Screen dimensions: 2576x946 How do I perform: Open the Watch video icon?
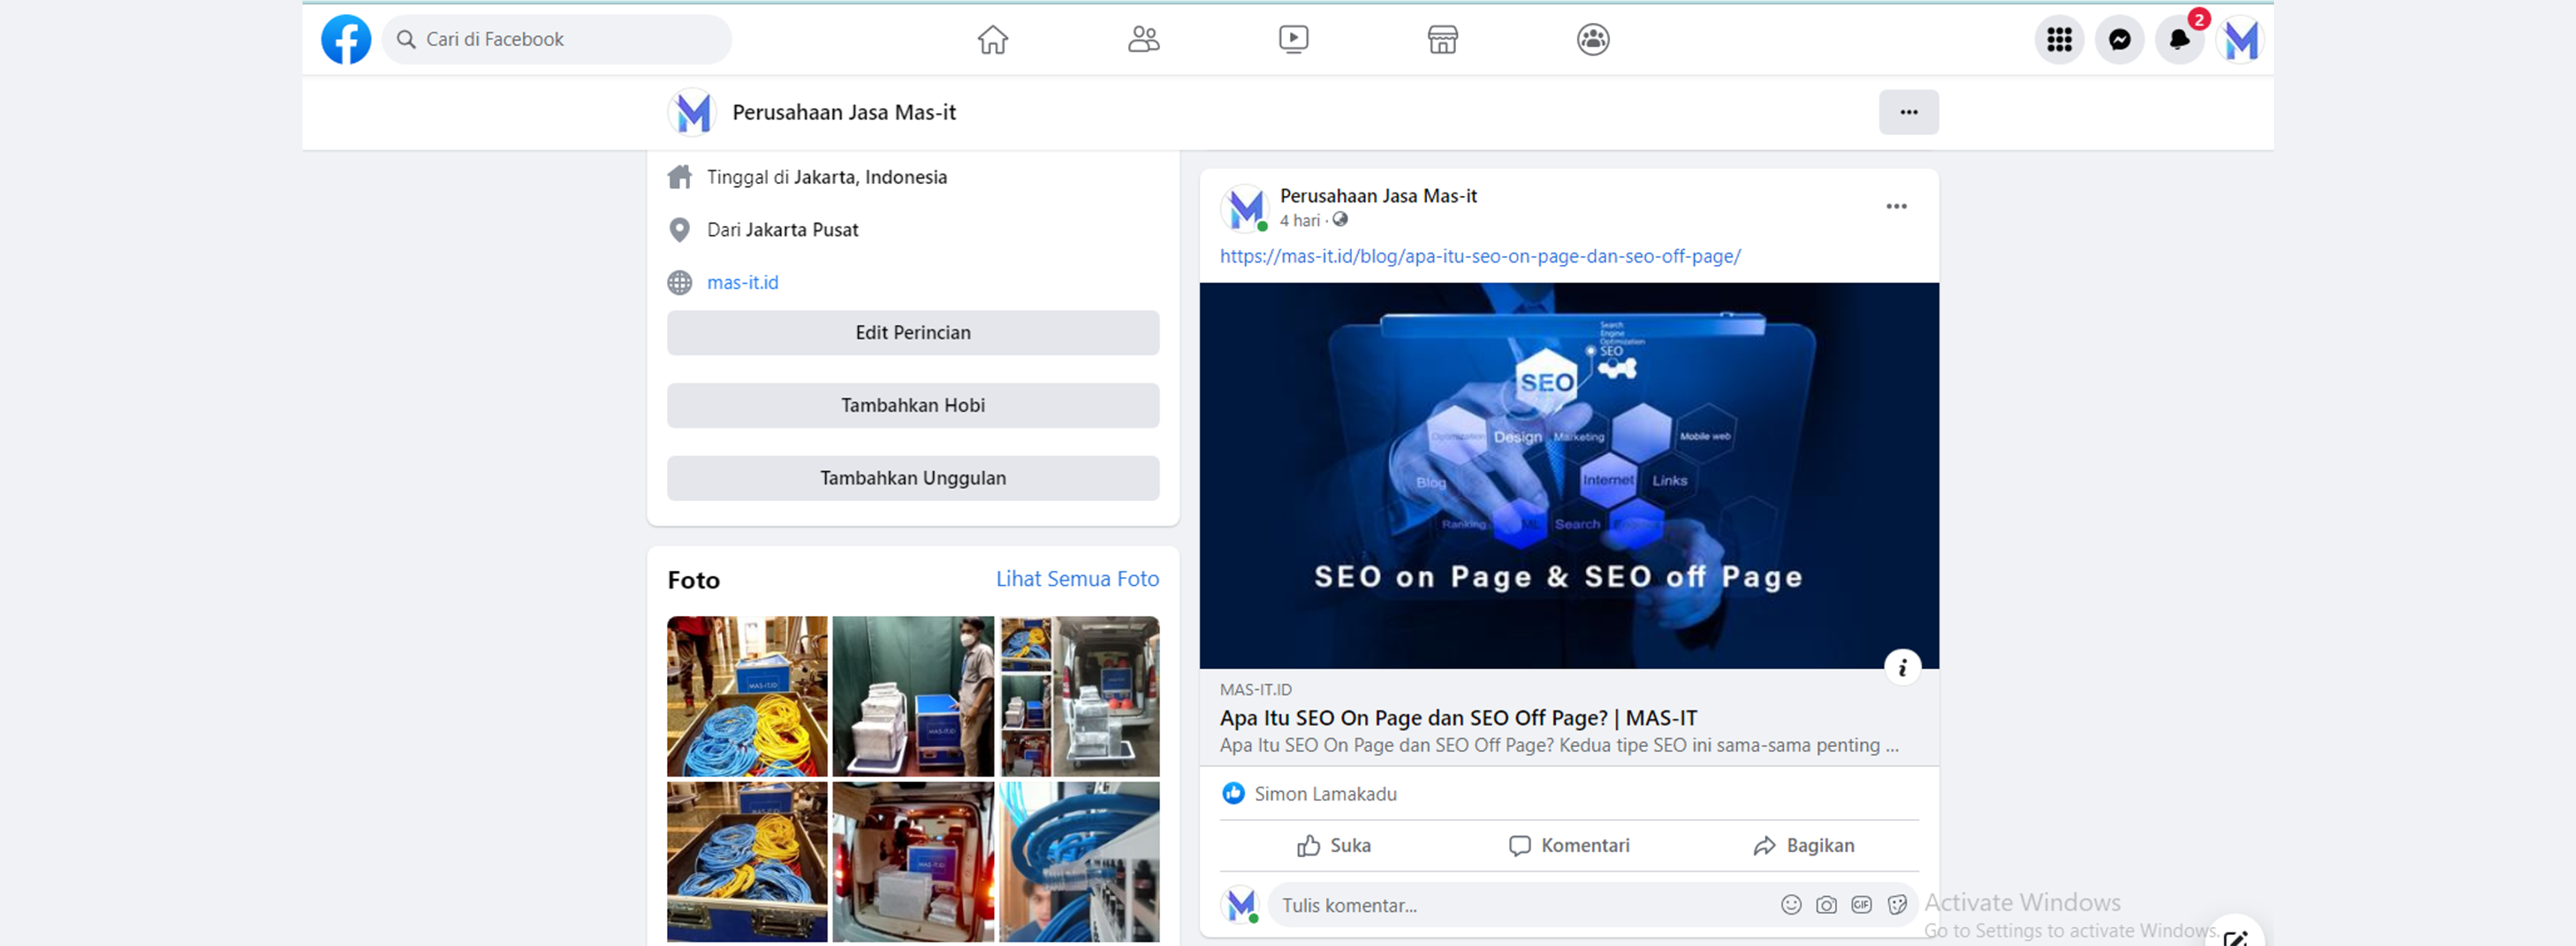click(x=1293, y=40)
